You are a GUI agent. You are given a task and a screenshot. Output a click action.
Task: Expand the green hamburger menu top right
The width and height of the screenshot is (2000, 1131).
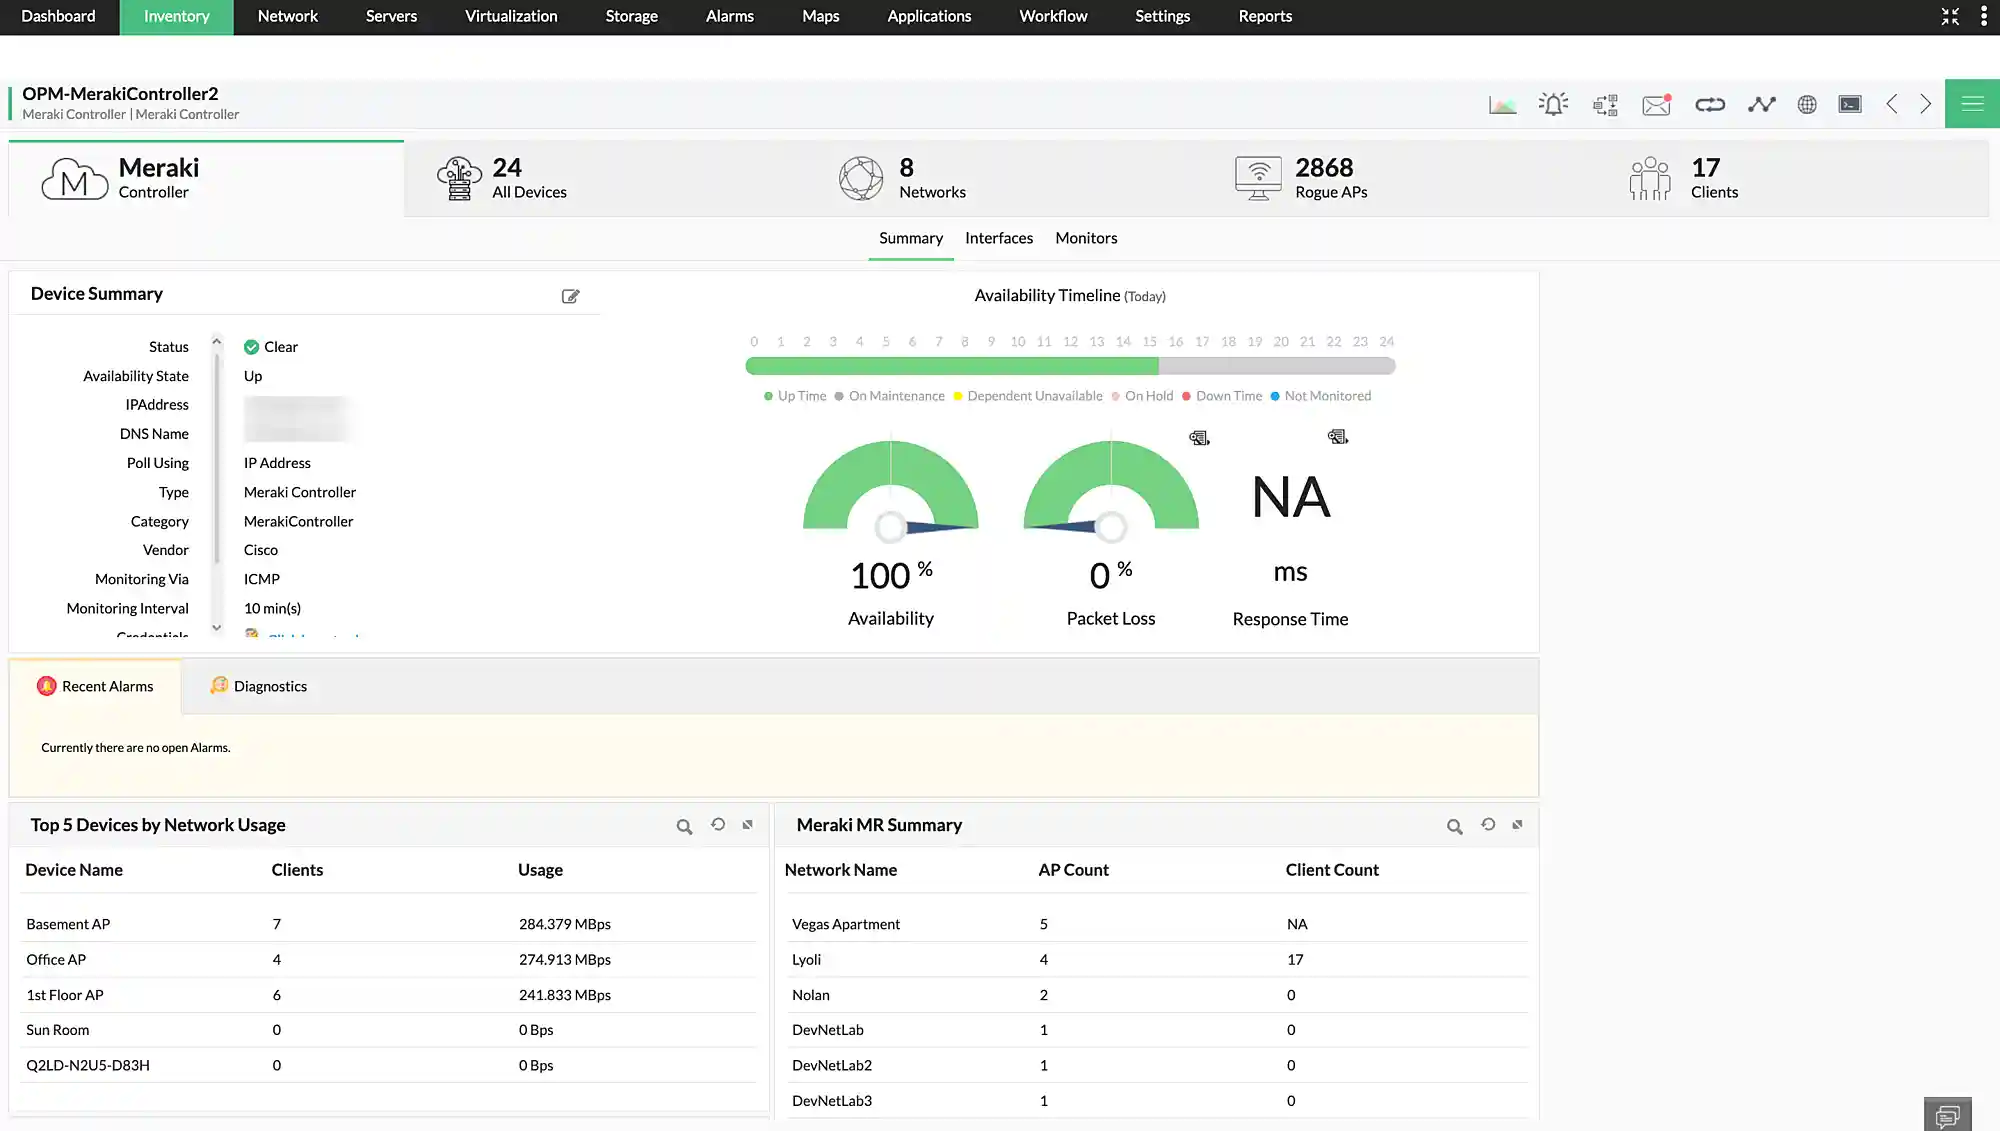[1971, 103]
